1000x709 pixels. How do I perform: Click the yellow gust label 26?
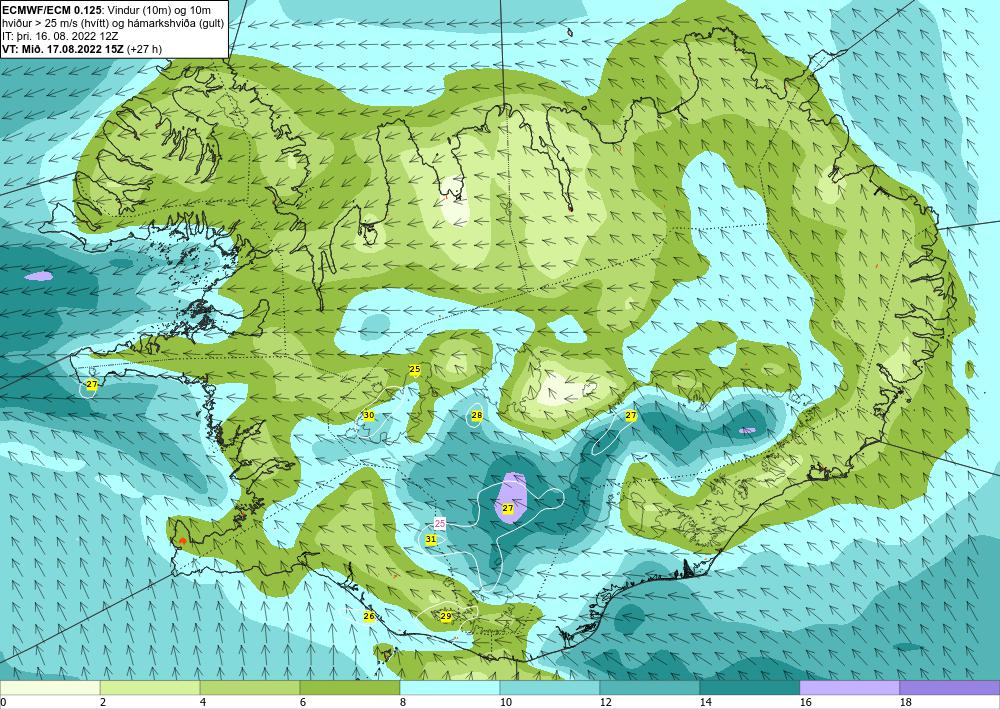tap(369, 616)
